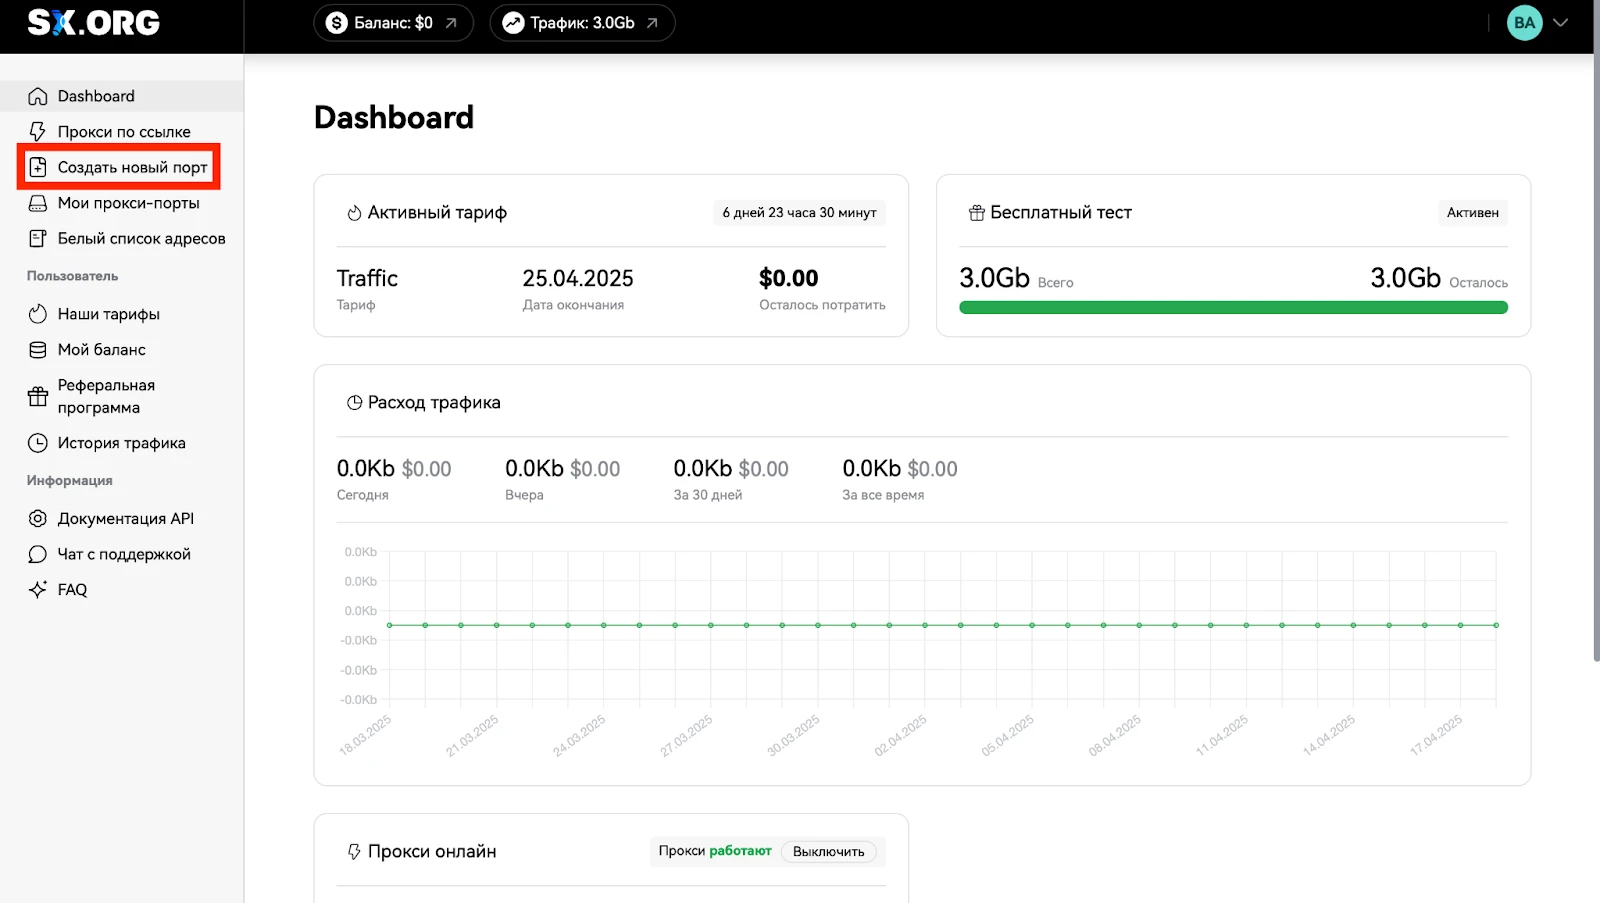Open Прокси по ссылке in sidebar
Image resolution: width=1600 pixels, height=903 pixels.
122,132
